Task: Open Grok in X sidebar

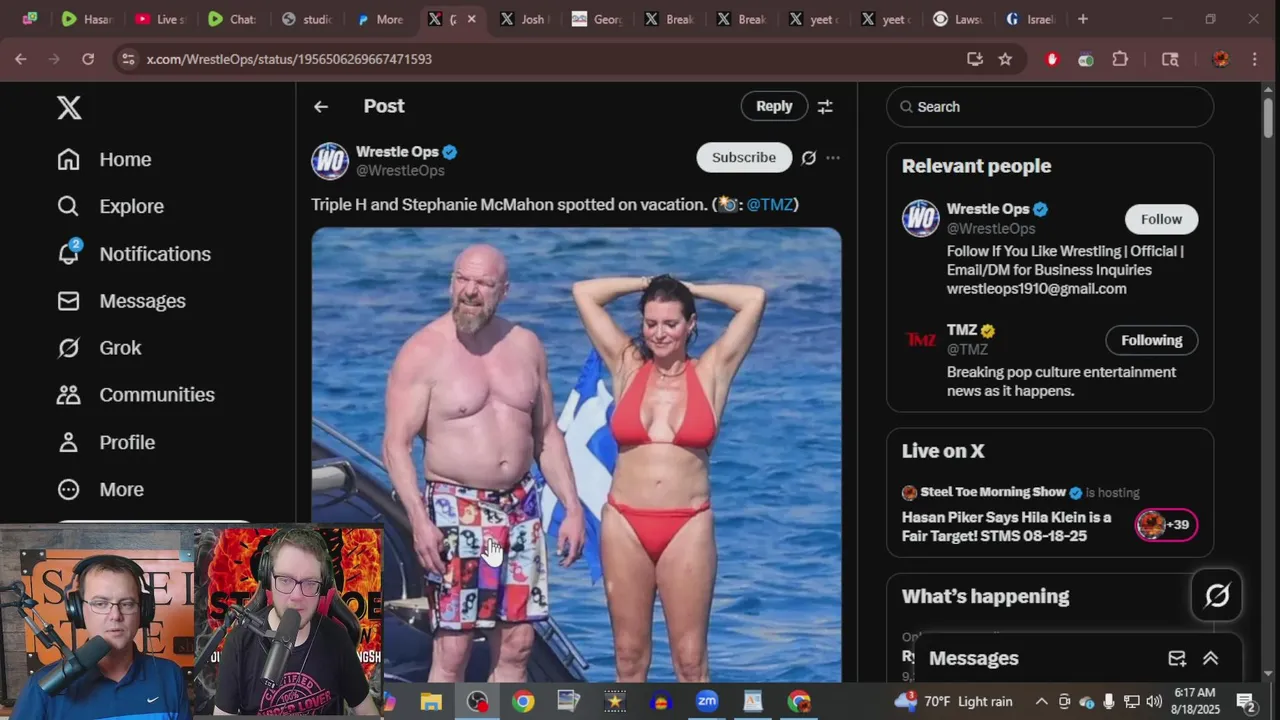Action: point(99,348)
